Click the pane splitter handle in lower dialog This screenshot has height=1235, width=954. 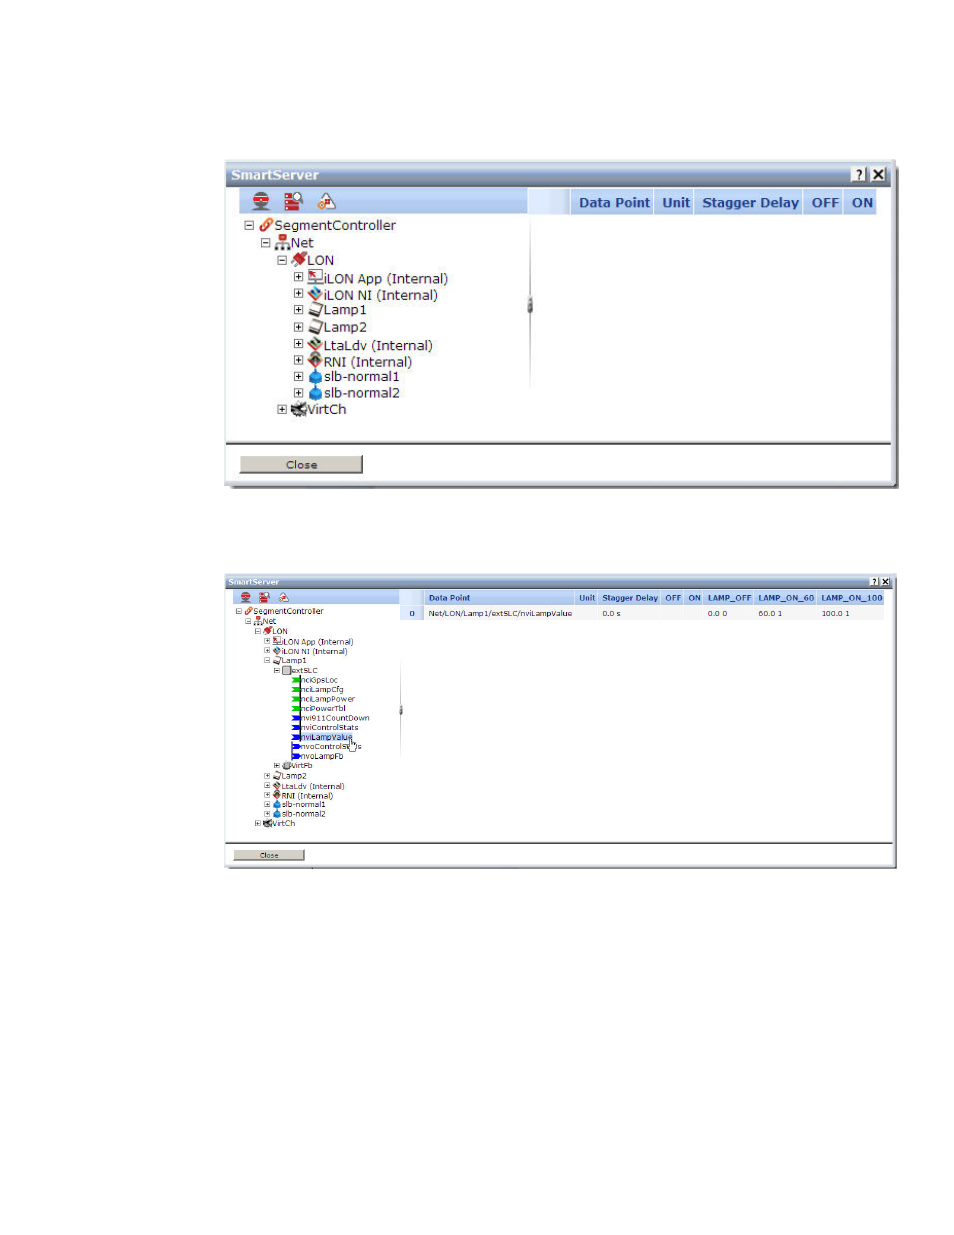pyautogui.click(x=401, y=710)
